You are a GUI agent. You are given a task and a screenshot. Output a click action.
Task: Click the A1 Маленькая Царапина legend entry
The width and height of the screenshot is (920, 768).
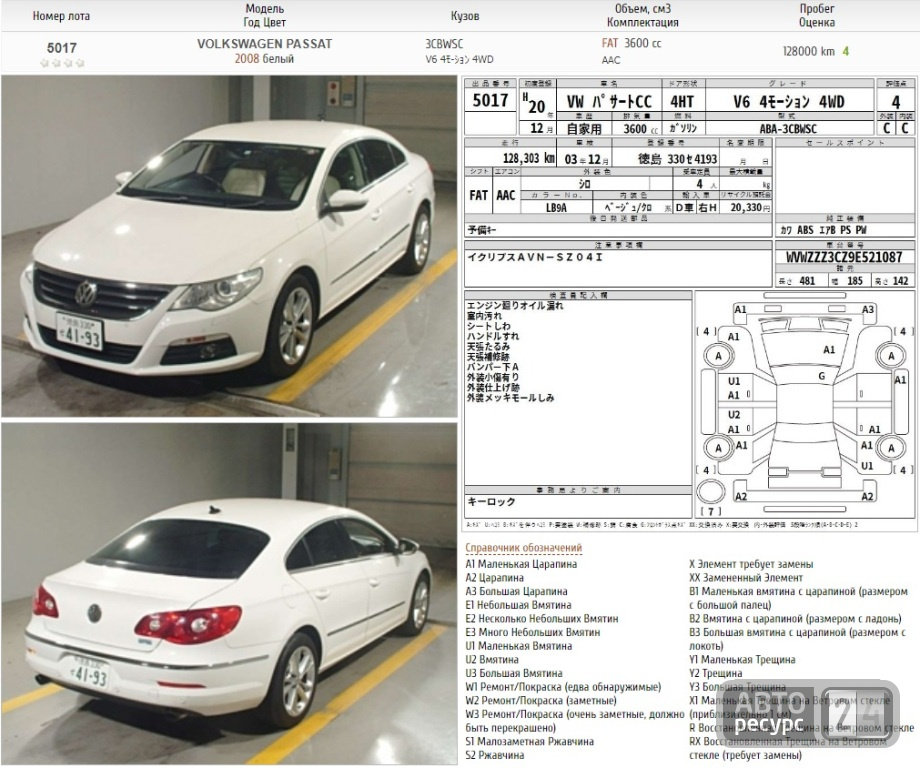click(x=521, y=564)
